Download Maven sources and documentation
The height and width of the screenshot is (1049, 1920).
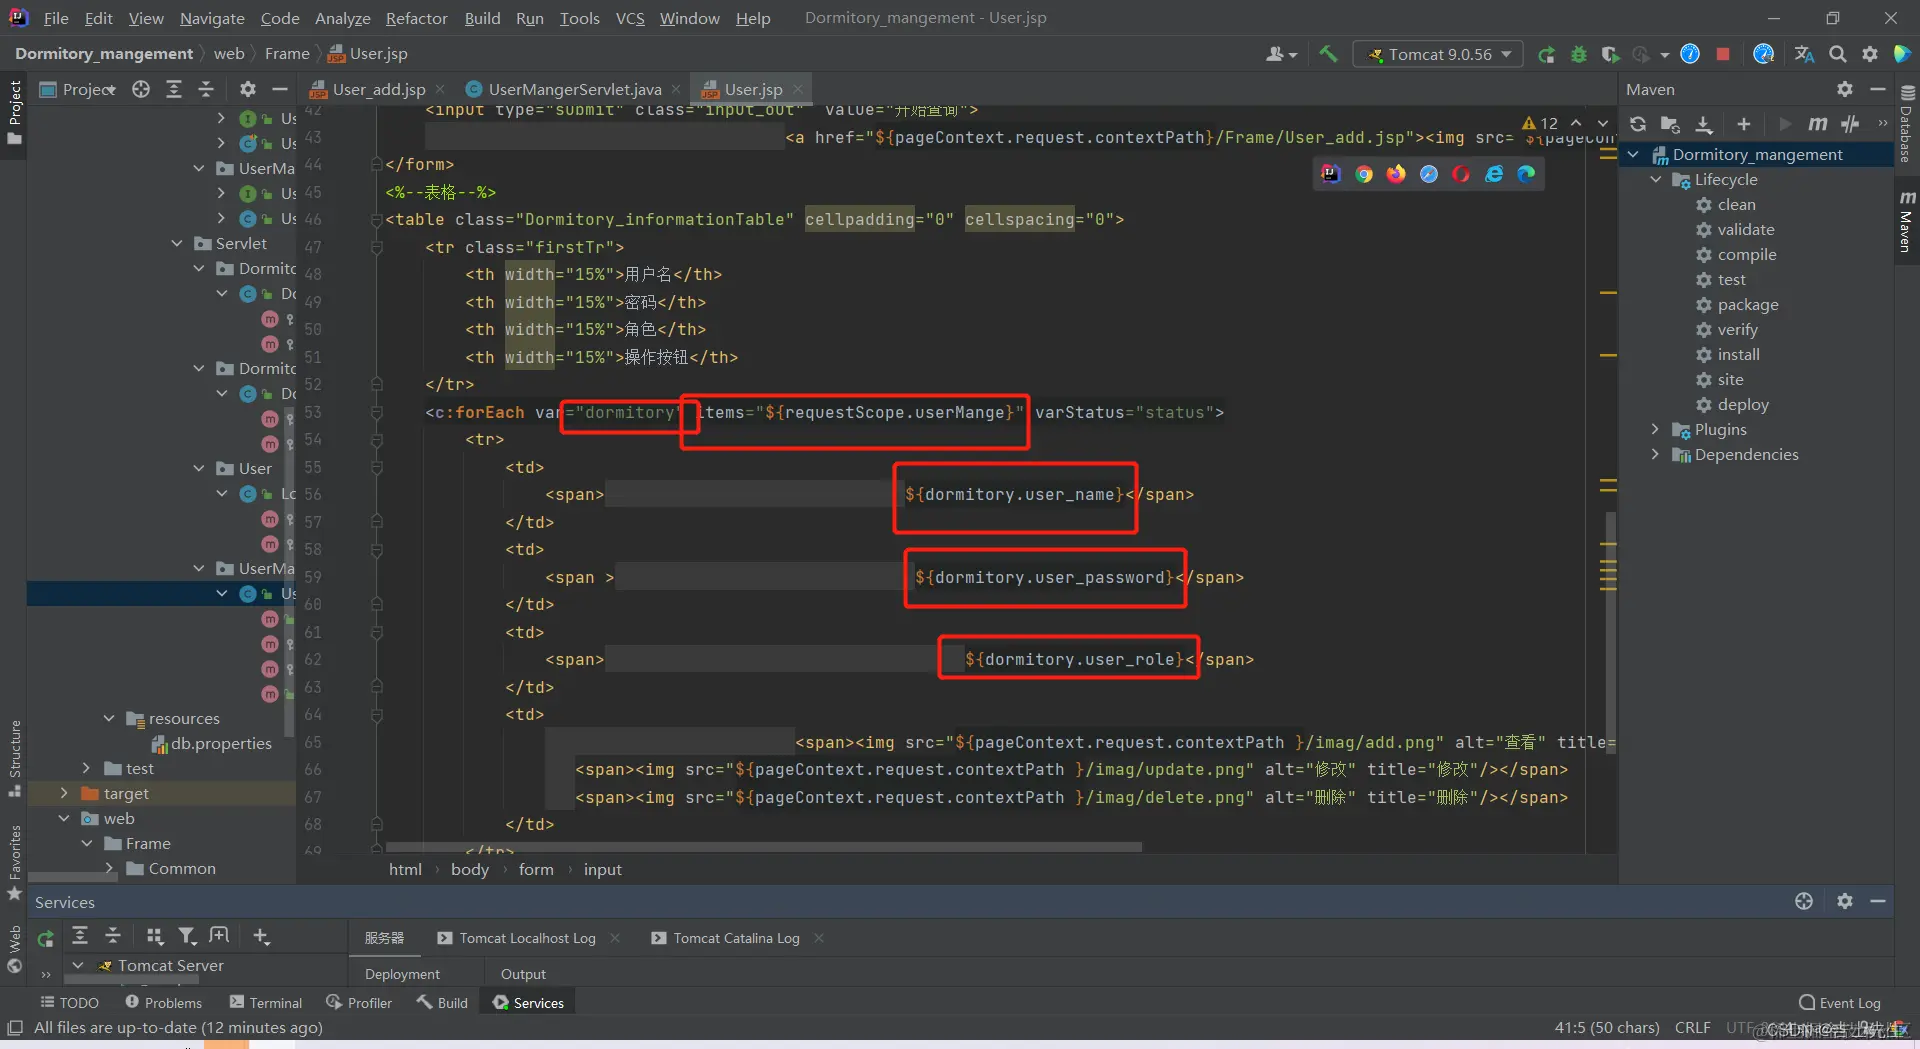point(1704,124)
